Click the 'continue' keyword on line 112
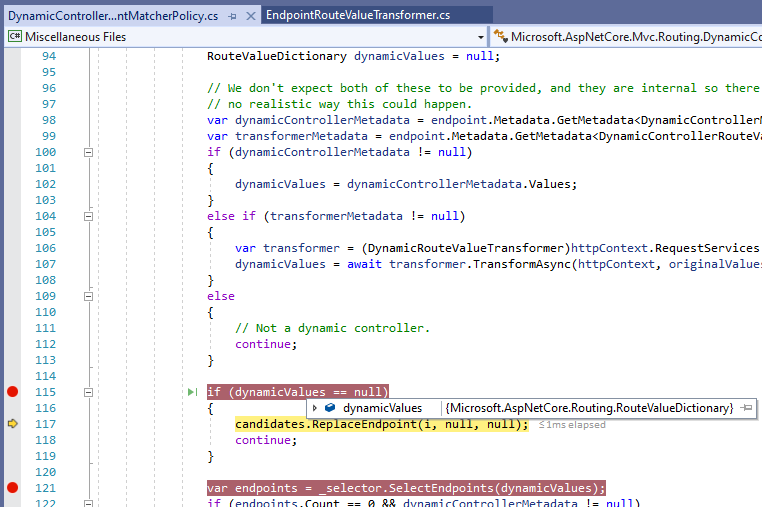Viewport: 762px width, 507px height. point(263,344)
